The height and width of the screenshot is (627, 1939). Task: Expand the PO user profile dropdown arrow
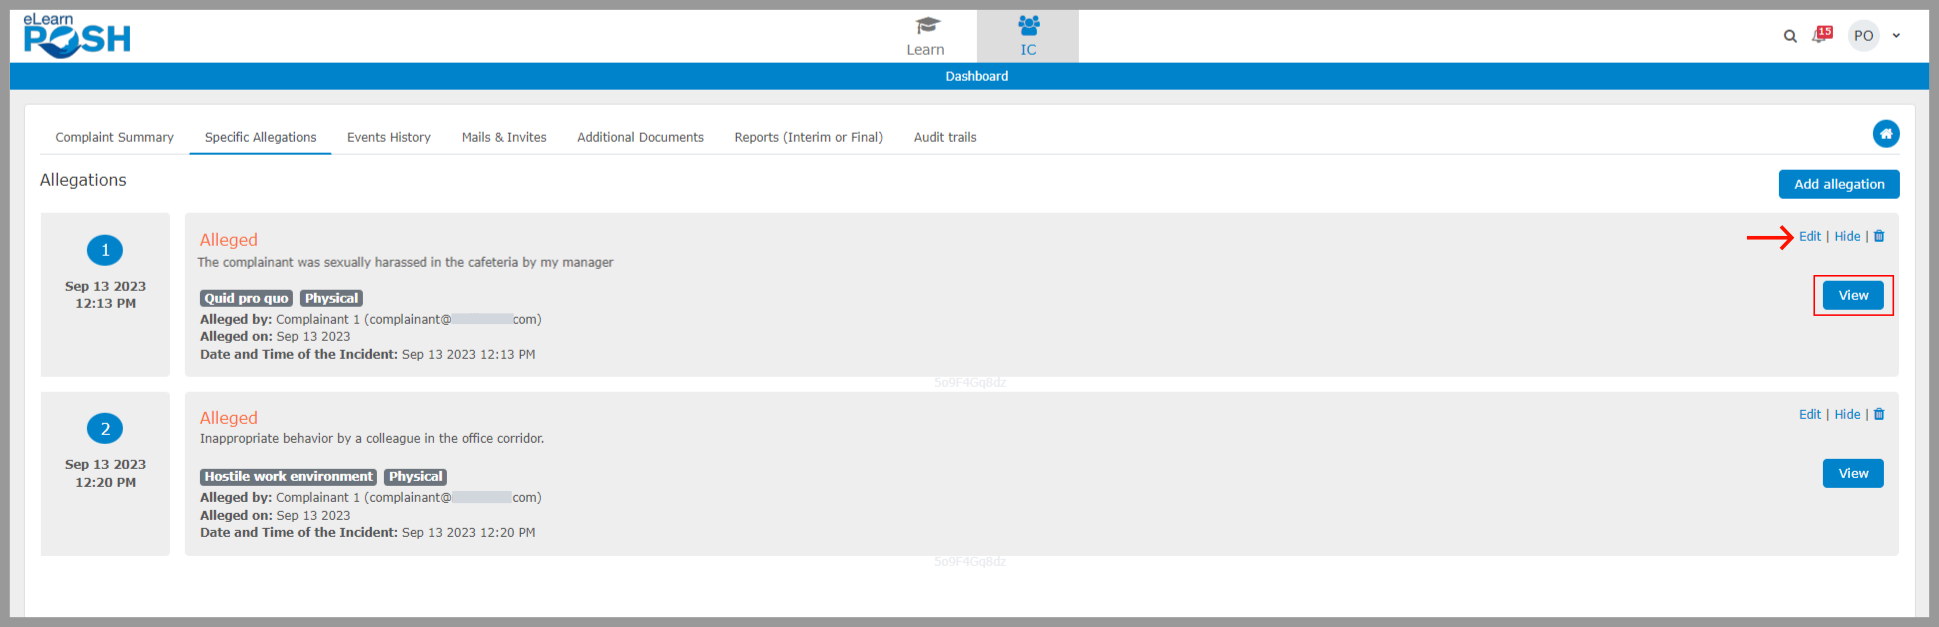(x=1896, y=36)
